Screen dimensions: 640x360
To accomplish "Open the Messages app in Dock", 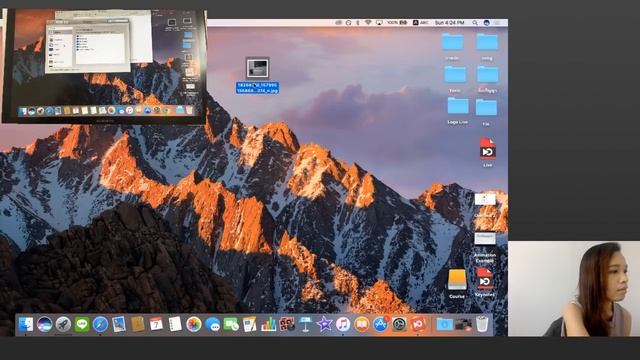I will point(212,324).
